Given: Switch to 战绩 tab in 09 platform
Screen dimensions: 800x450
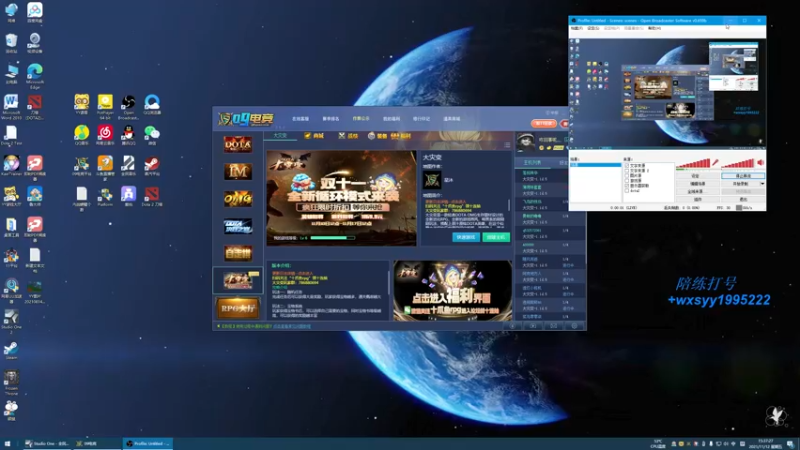Looking at the screenshot, I should point(348,136).
